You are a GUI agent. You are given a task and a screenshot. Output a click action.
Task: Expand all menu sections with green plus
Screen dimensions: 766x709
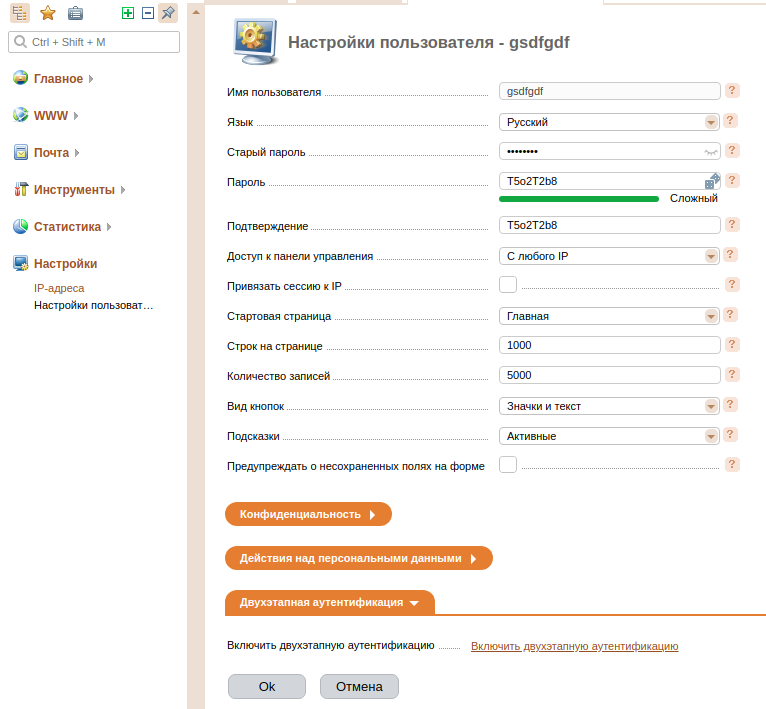click(128, 13)
